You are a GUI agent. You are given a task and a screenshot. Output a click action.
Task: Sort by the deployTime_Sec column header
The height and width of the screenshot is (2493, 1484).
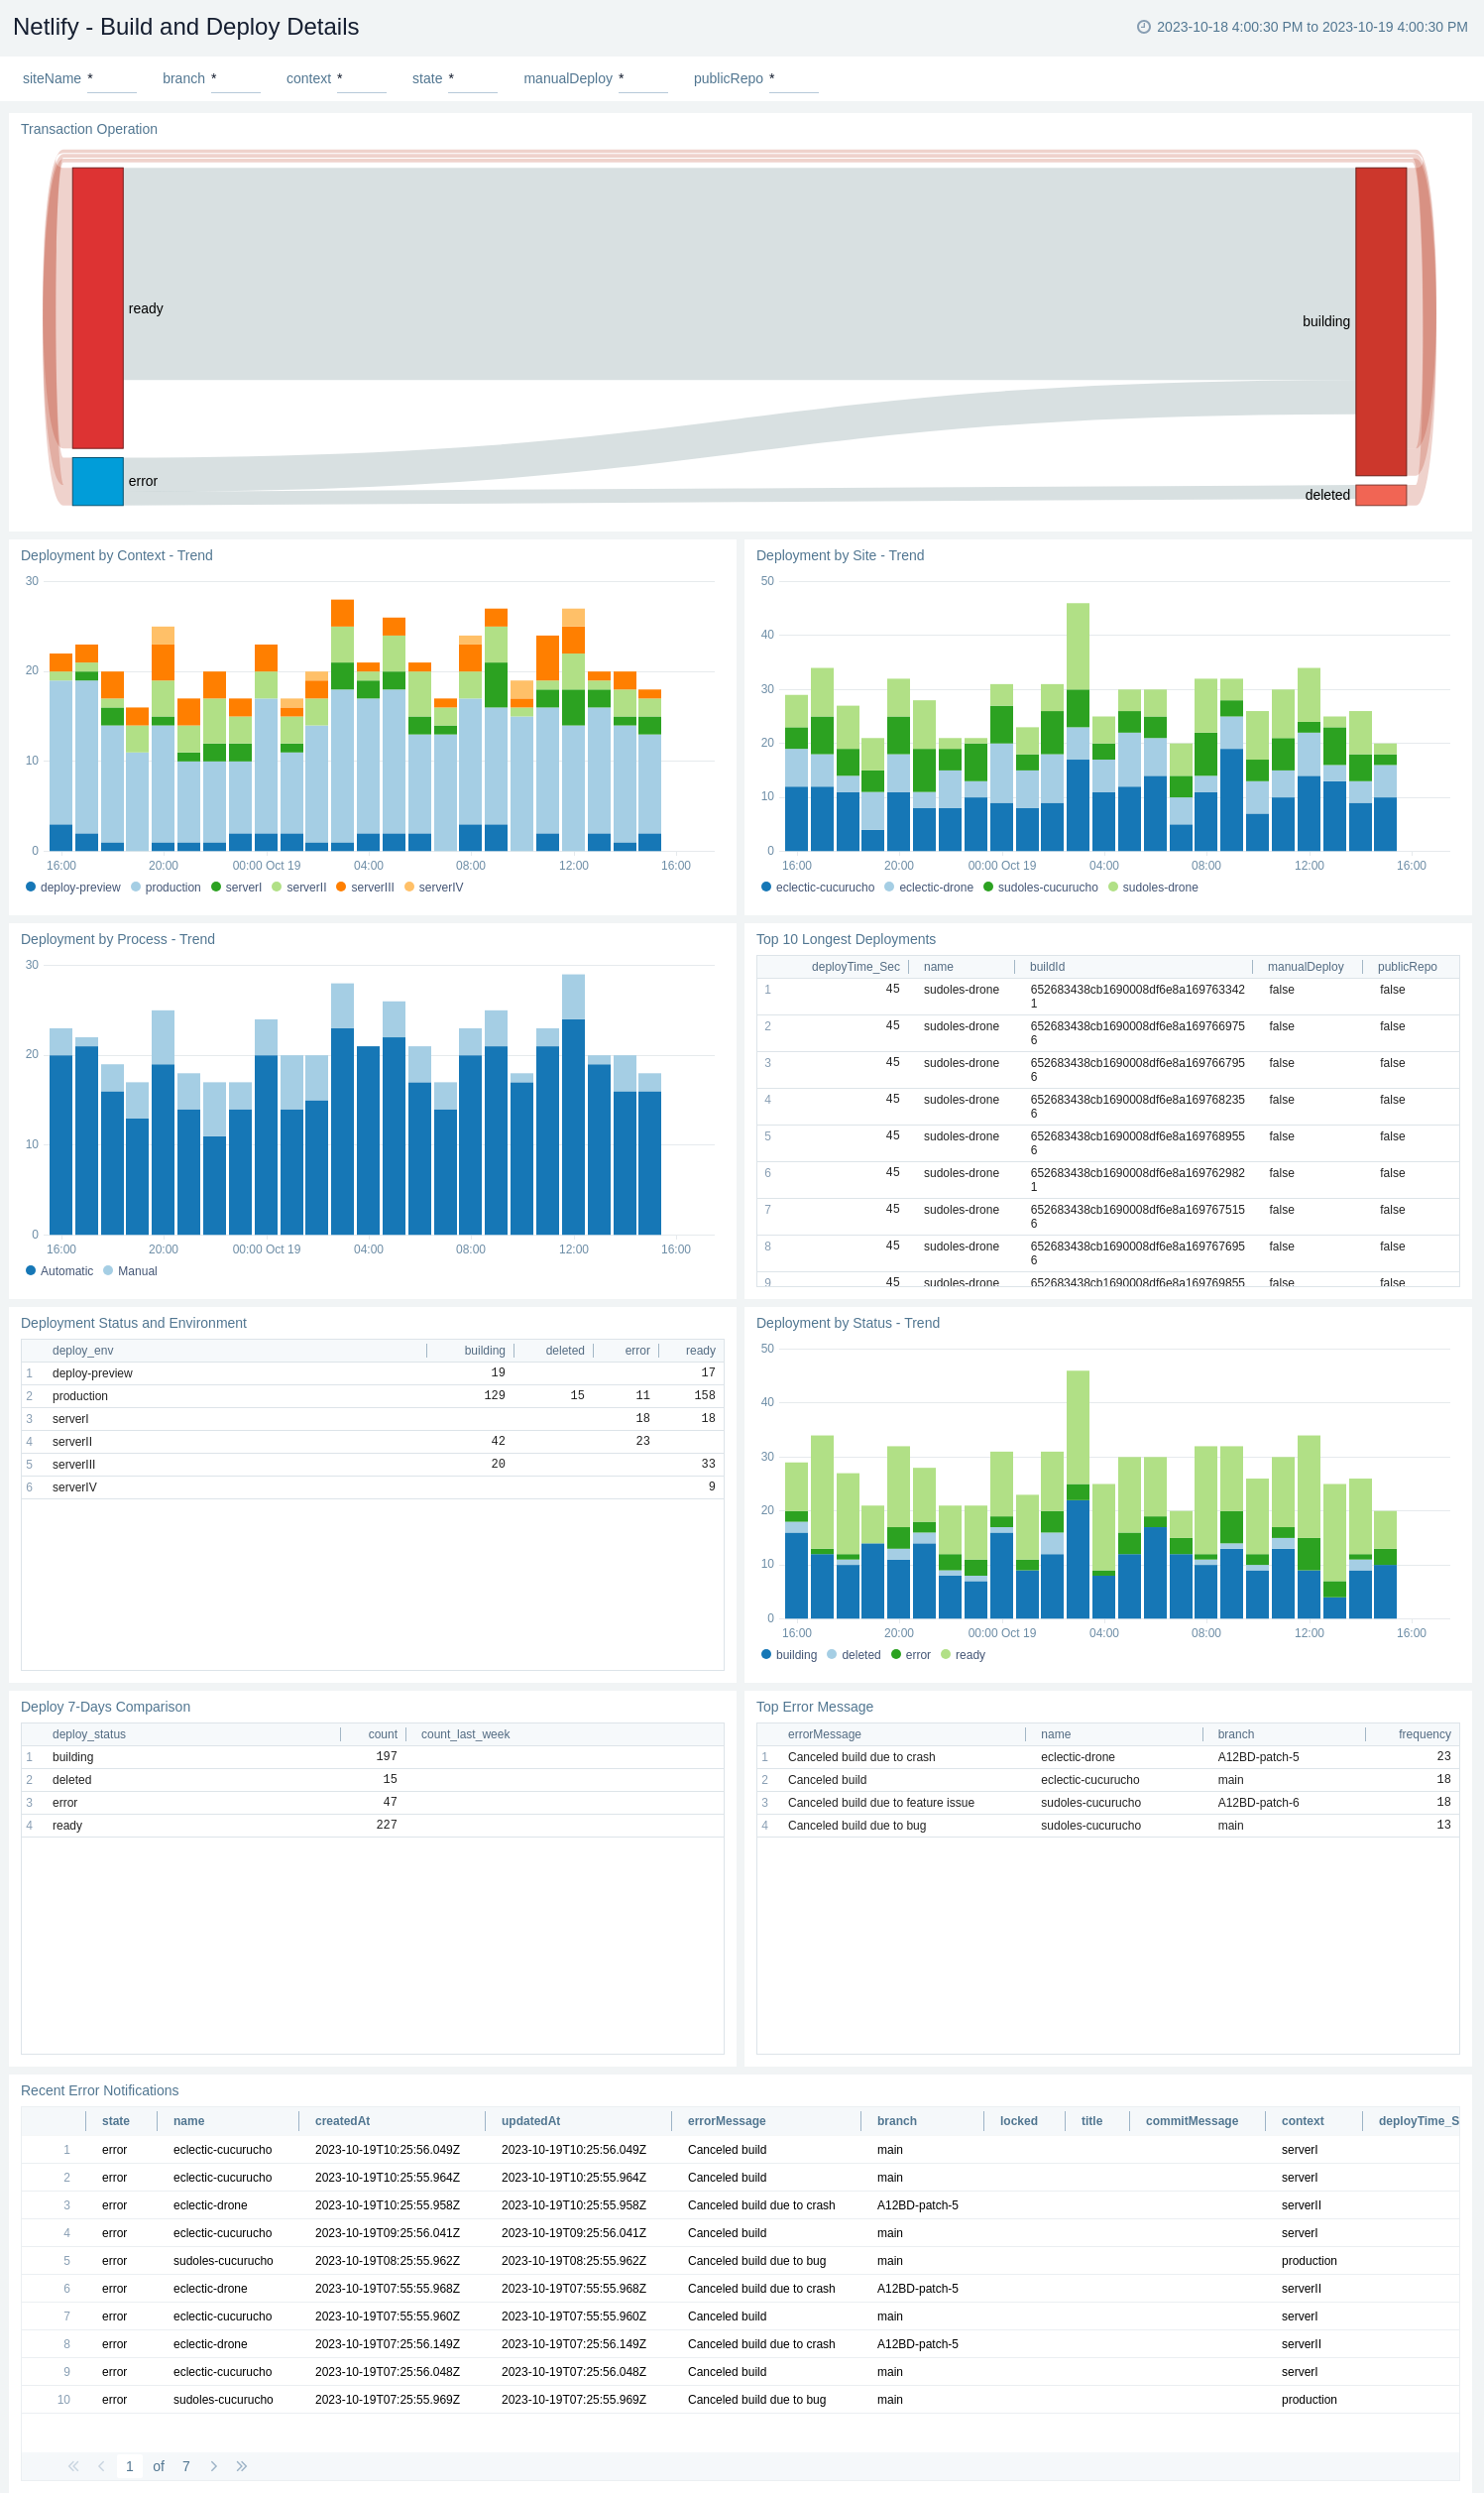855,967
